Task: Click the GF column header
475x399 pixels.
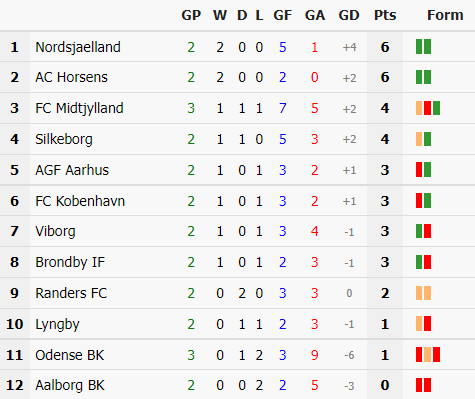Action: click(283, 15)
